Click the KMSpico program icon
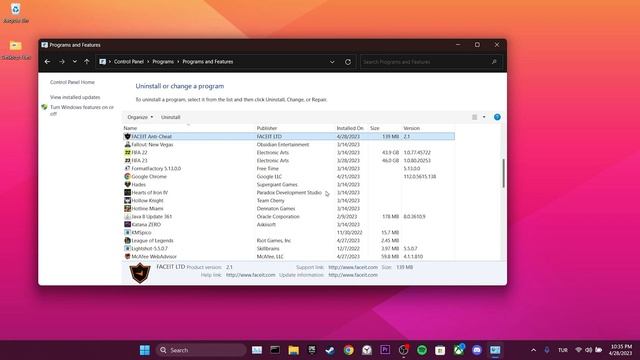This screenshot has width=640, height=360. tap(127, 232)
